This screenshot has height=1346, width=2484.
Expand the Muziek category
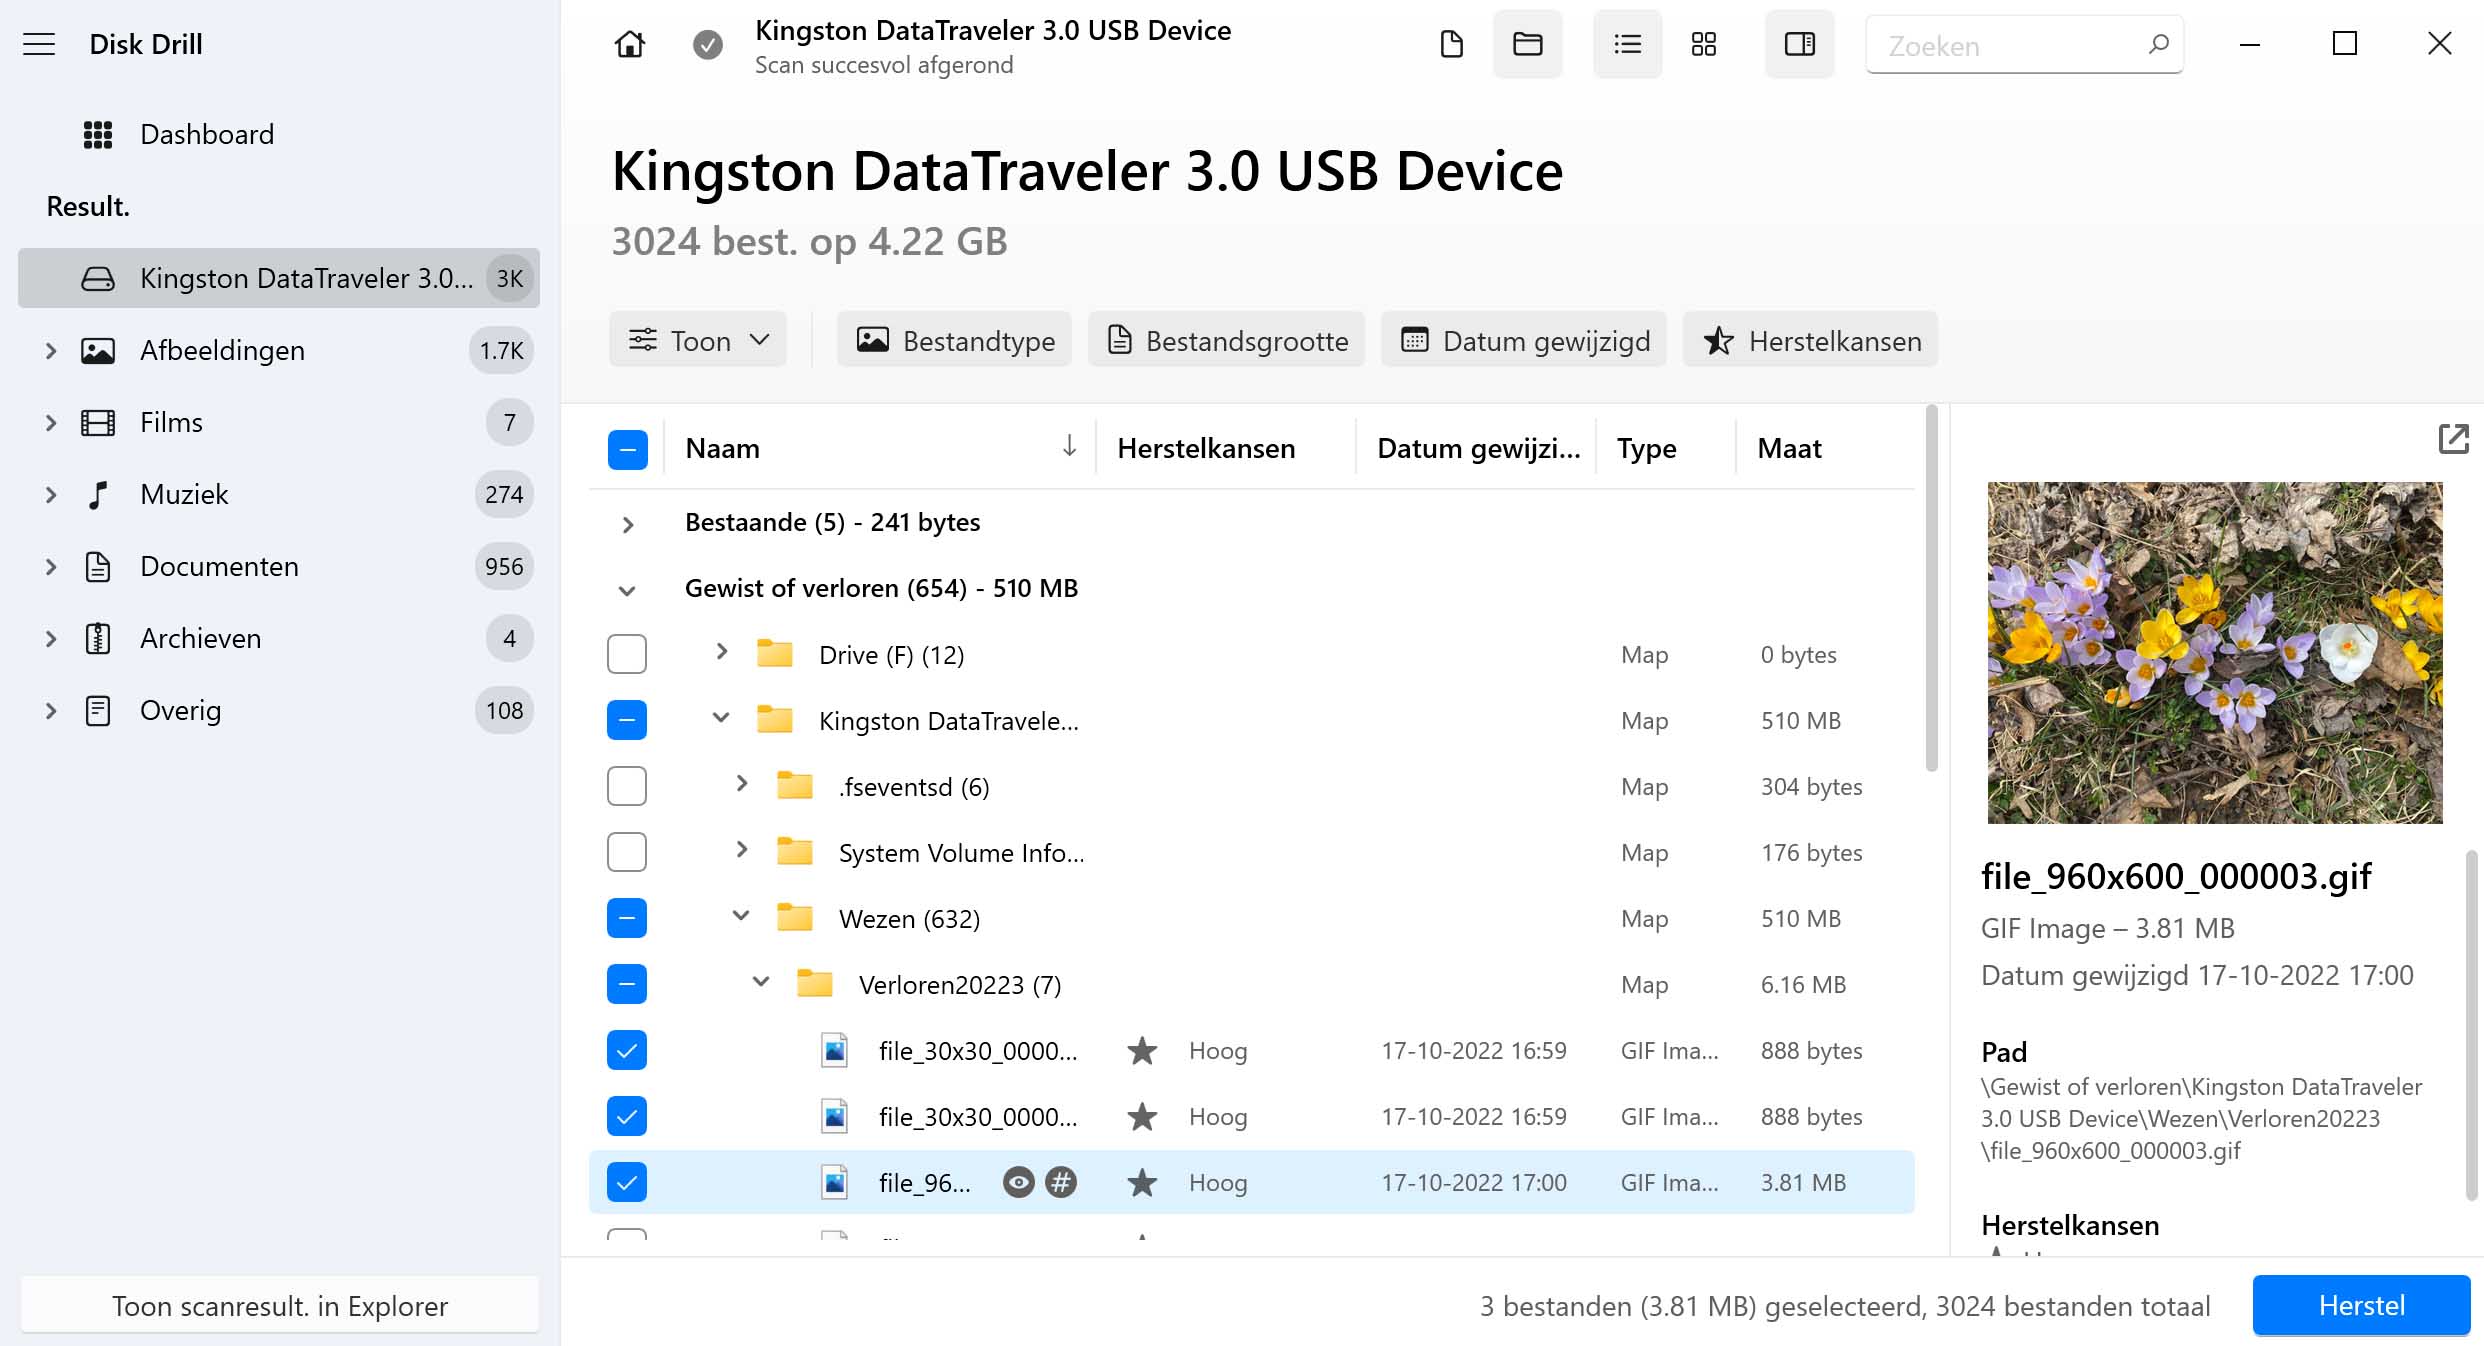[51, 494]
